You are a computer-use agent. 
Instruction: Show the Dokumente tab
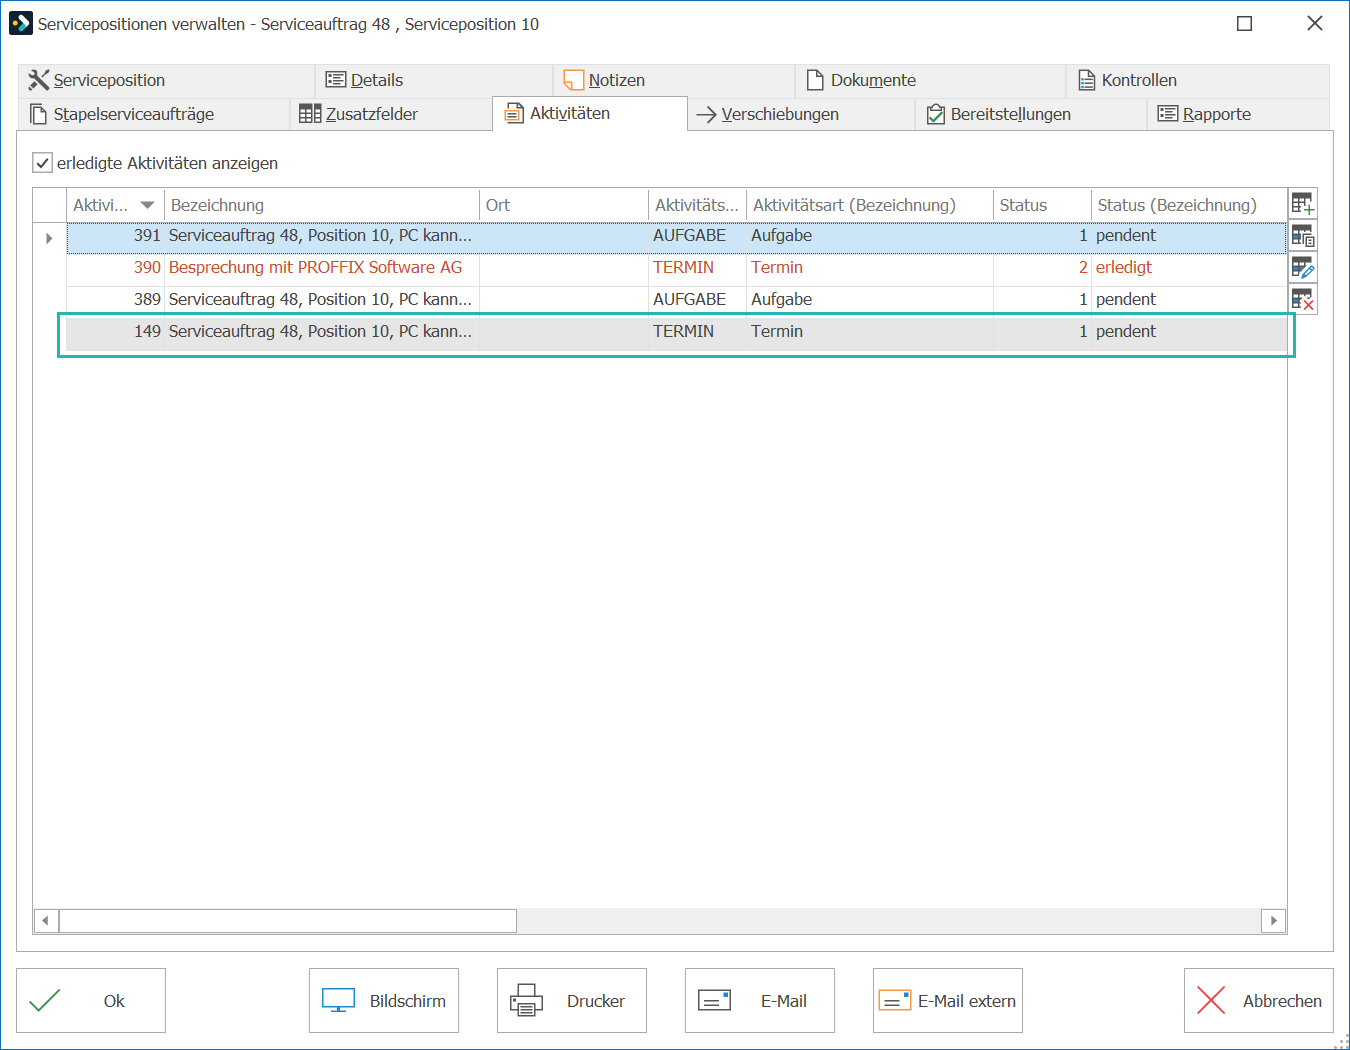click(930, 80)
